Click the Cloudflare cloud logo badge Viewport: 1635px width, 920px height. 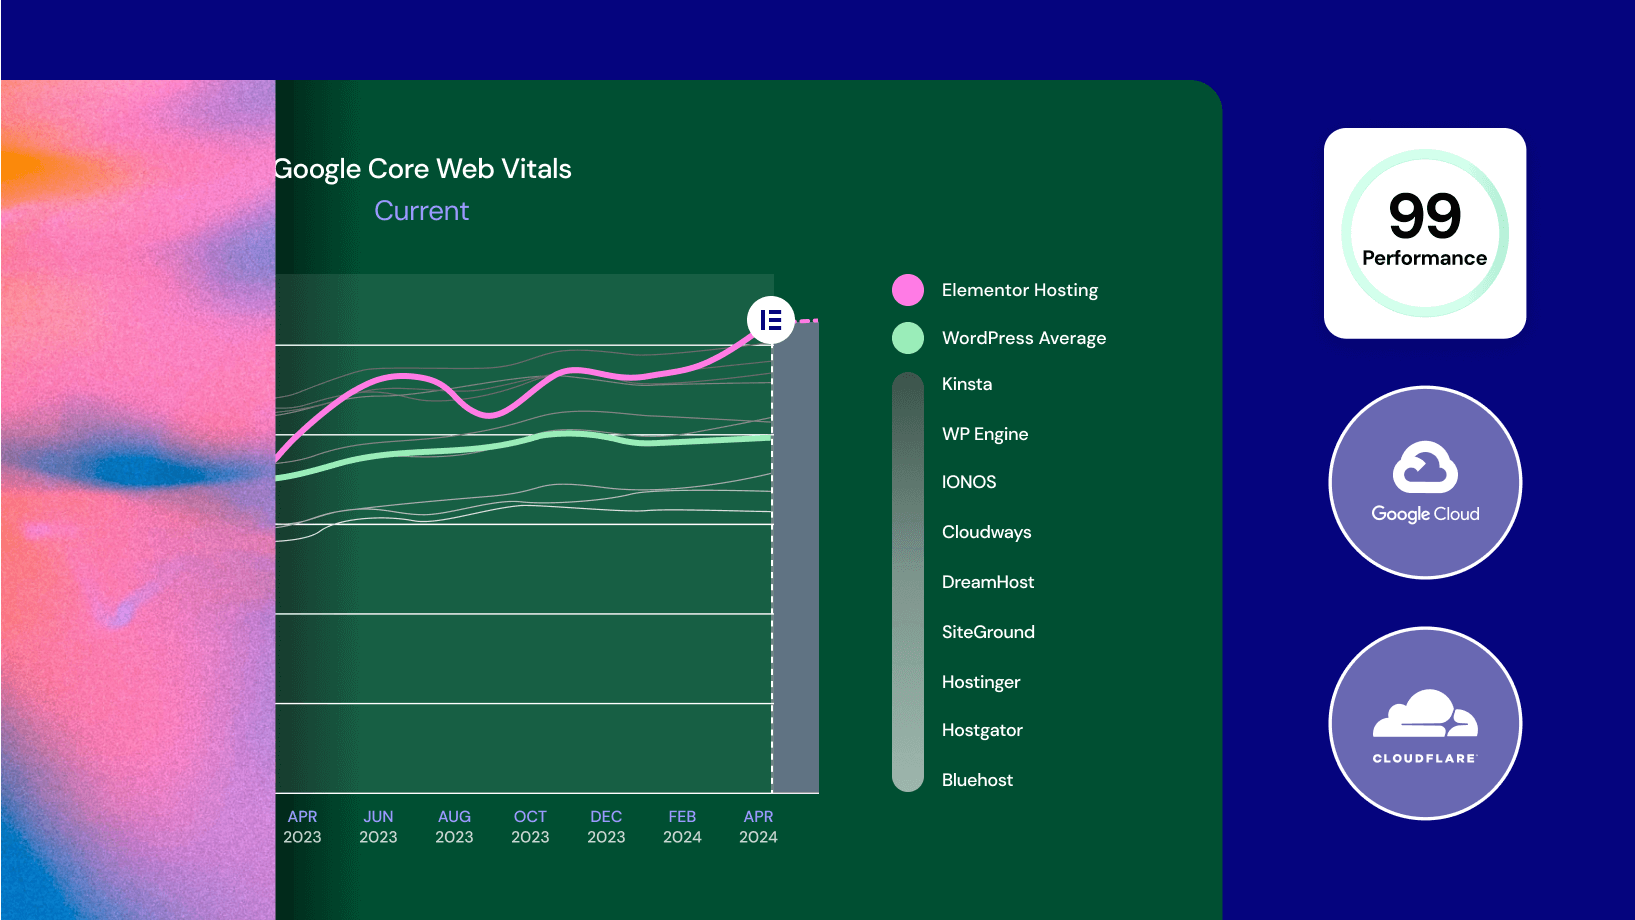click(1425, 723)
